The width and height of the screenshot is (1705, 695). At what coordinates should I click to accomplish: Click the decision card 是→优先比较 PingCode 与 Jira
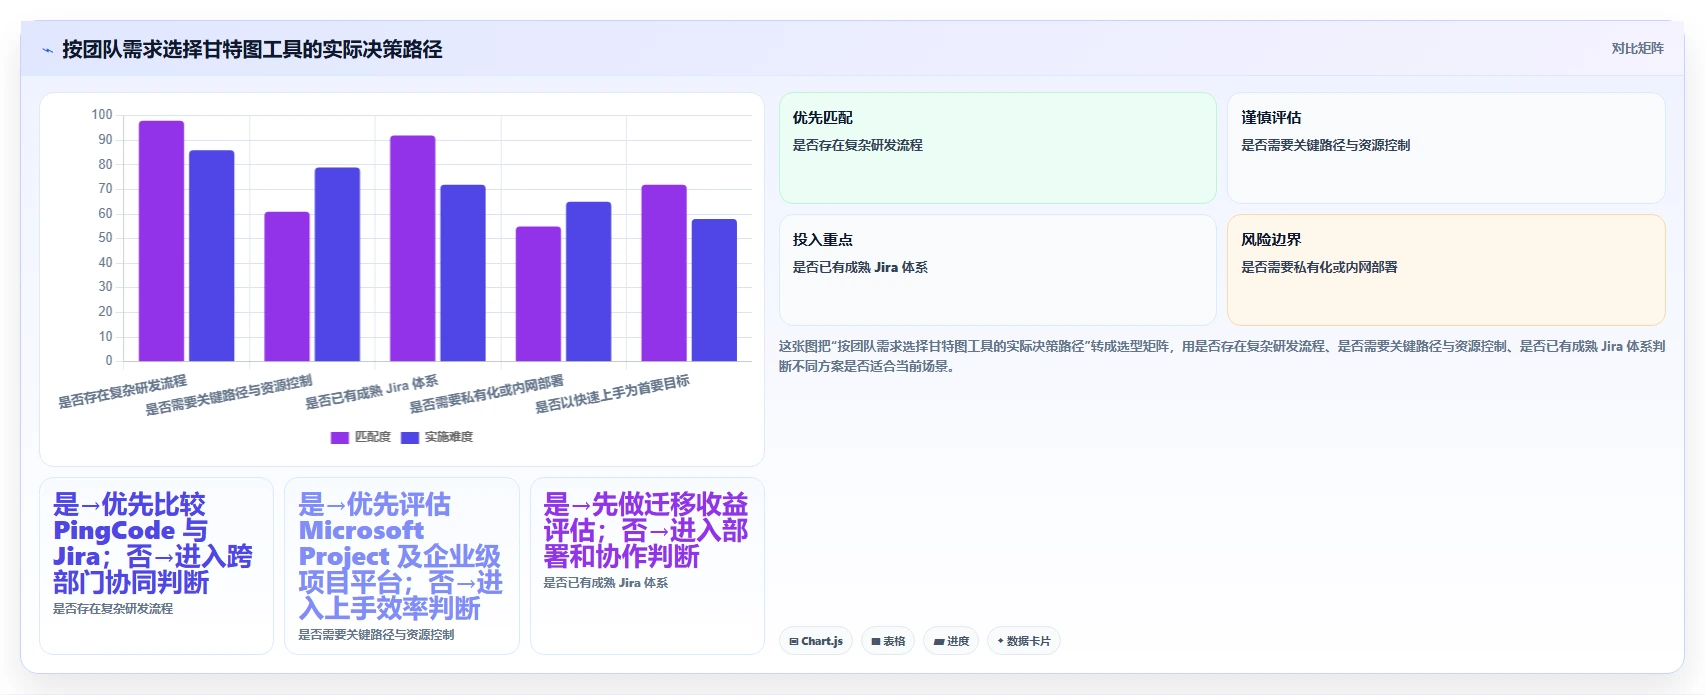[x=156, y=566]
